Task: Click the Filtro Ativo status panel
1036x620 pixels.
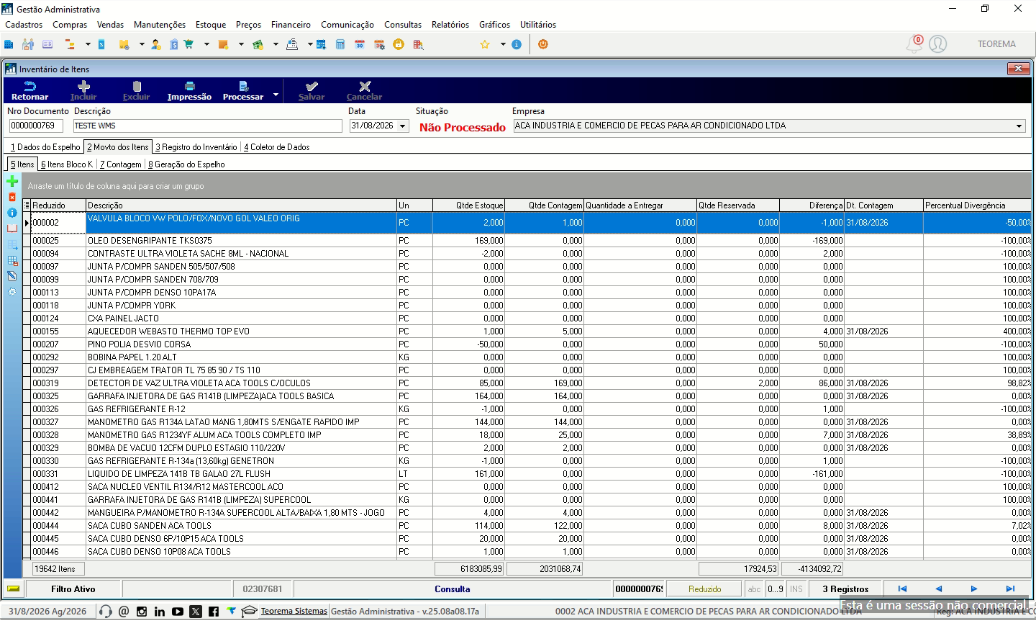Action: (x=73, y=588)
